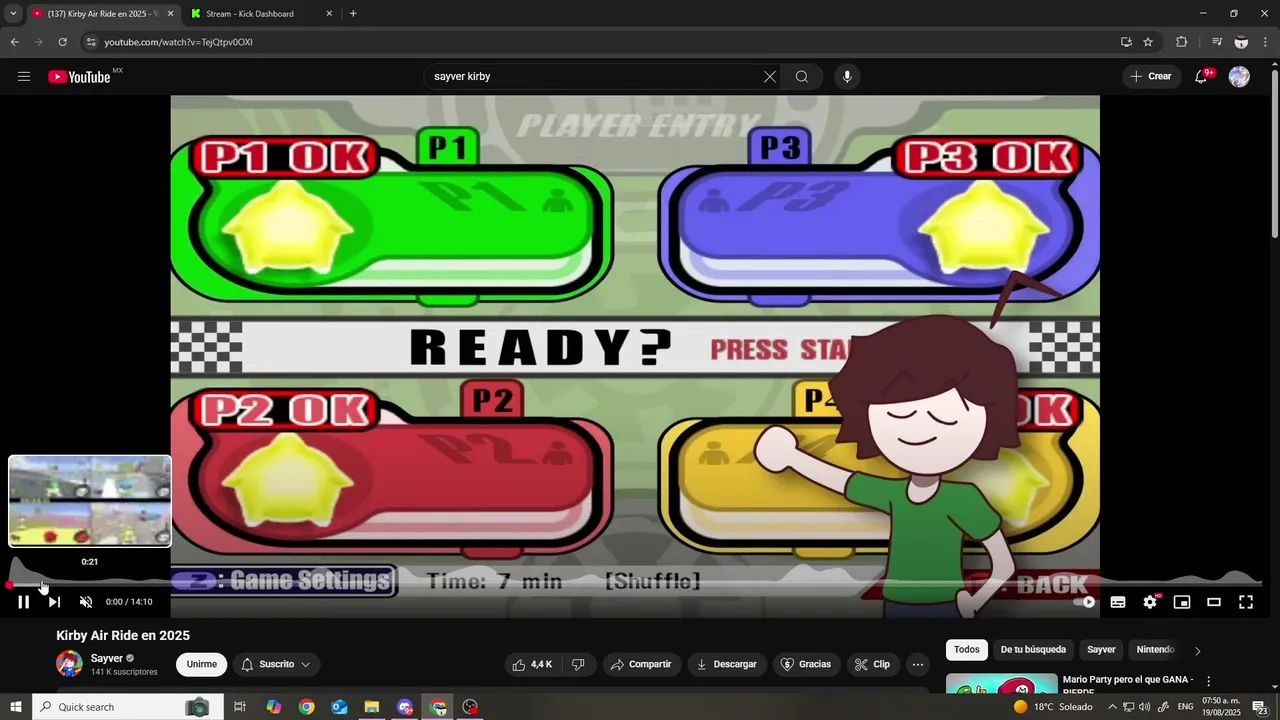Open options for Mario Party video
Screen dimensions: 1280x720
click(x=1208, y=682)
